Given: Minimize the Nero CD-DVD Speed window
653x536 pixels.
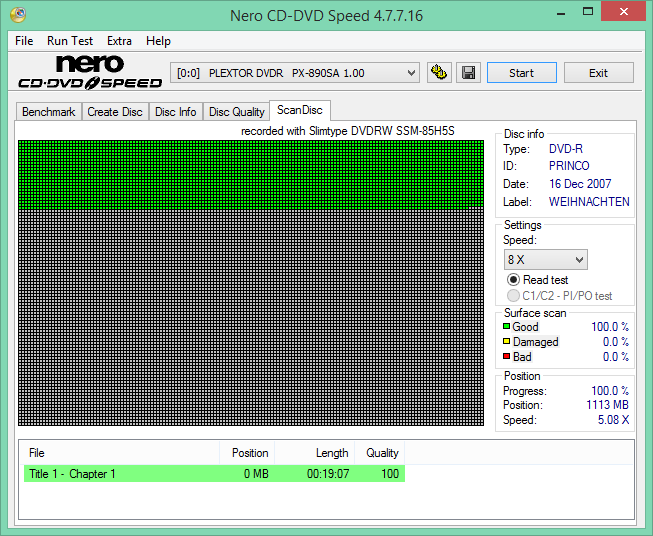Looking at the screenshot, I should click(561, 12).
